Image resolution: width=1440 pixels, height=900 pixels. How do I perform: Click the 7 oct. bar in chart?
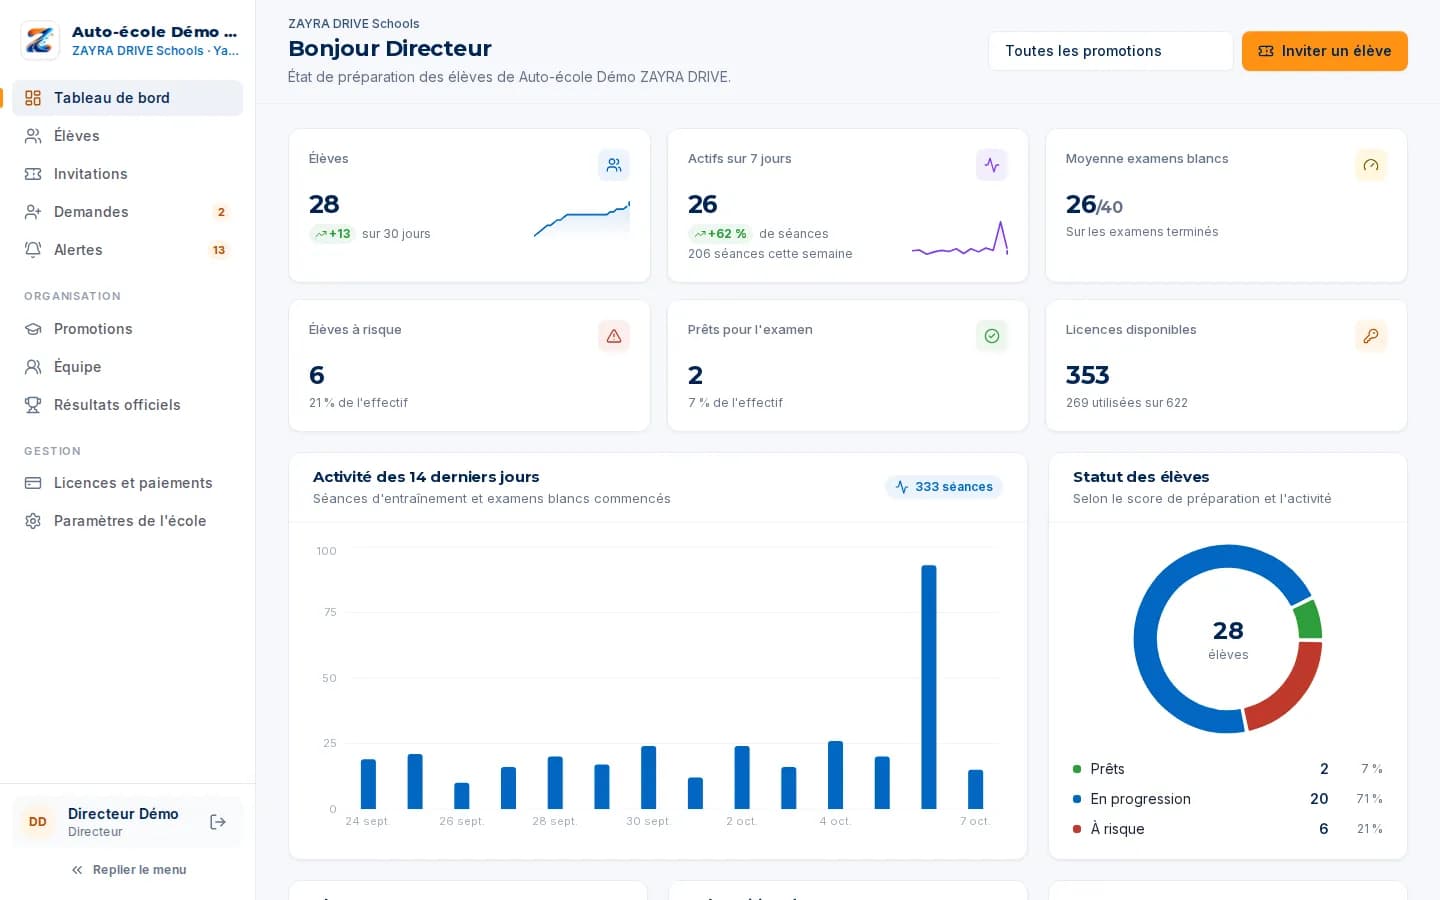click(x=976, y=789)
